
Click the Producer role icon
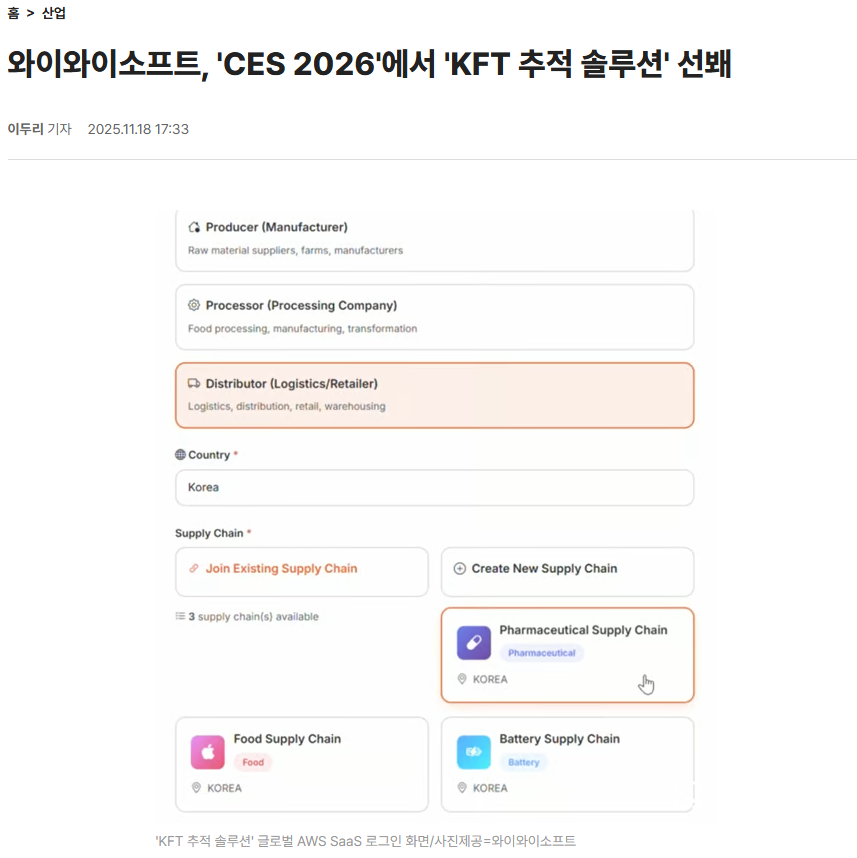pos(194,228)
